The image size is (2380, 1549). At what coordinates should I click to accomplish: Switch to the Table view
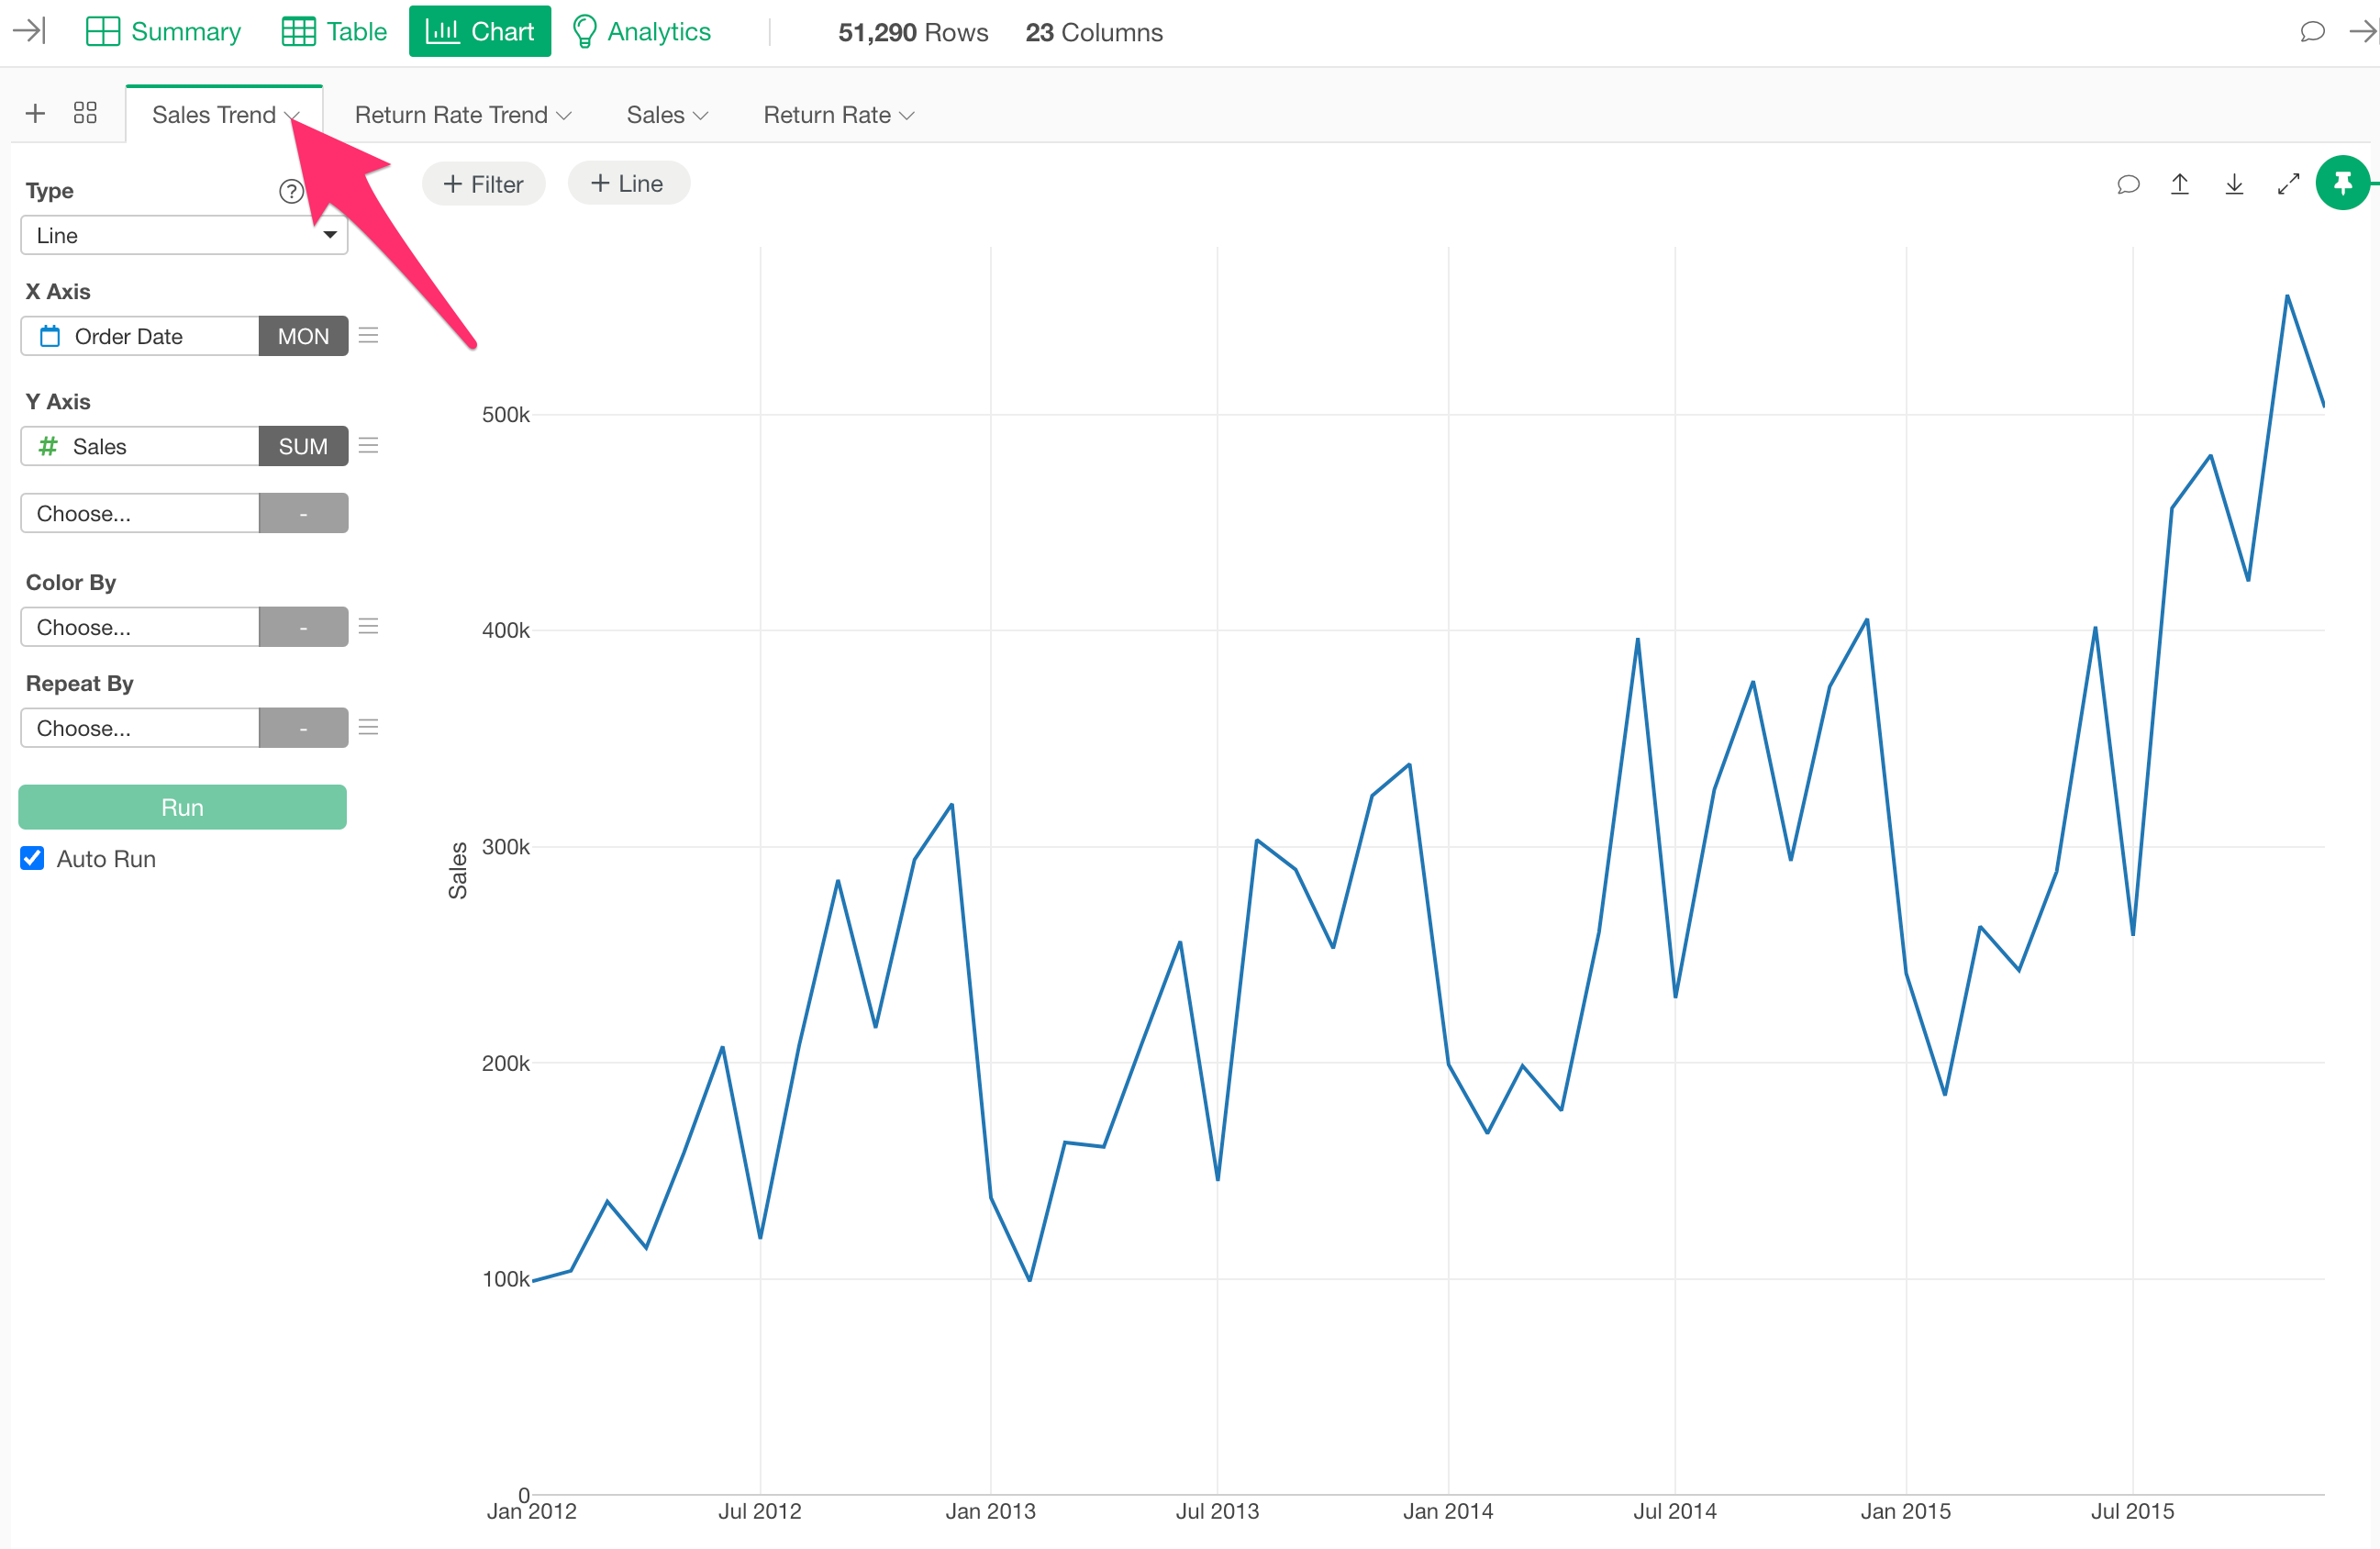click(334, 31)
